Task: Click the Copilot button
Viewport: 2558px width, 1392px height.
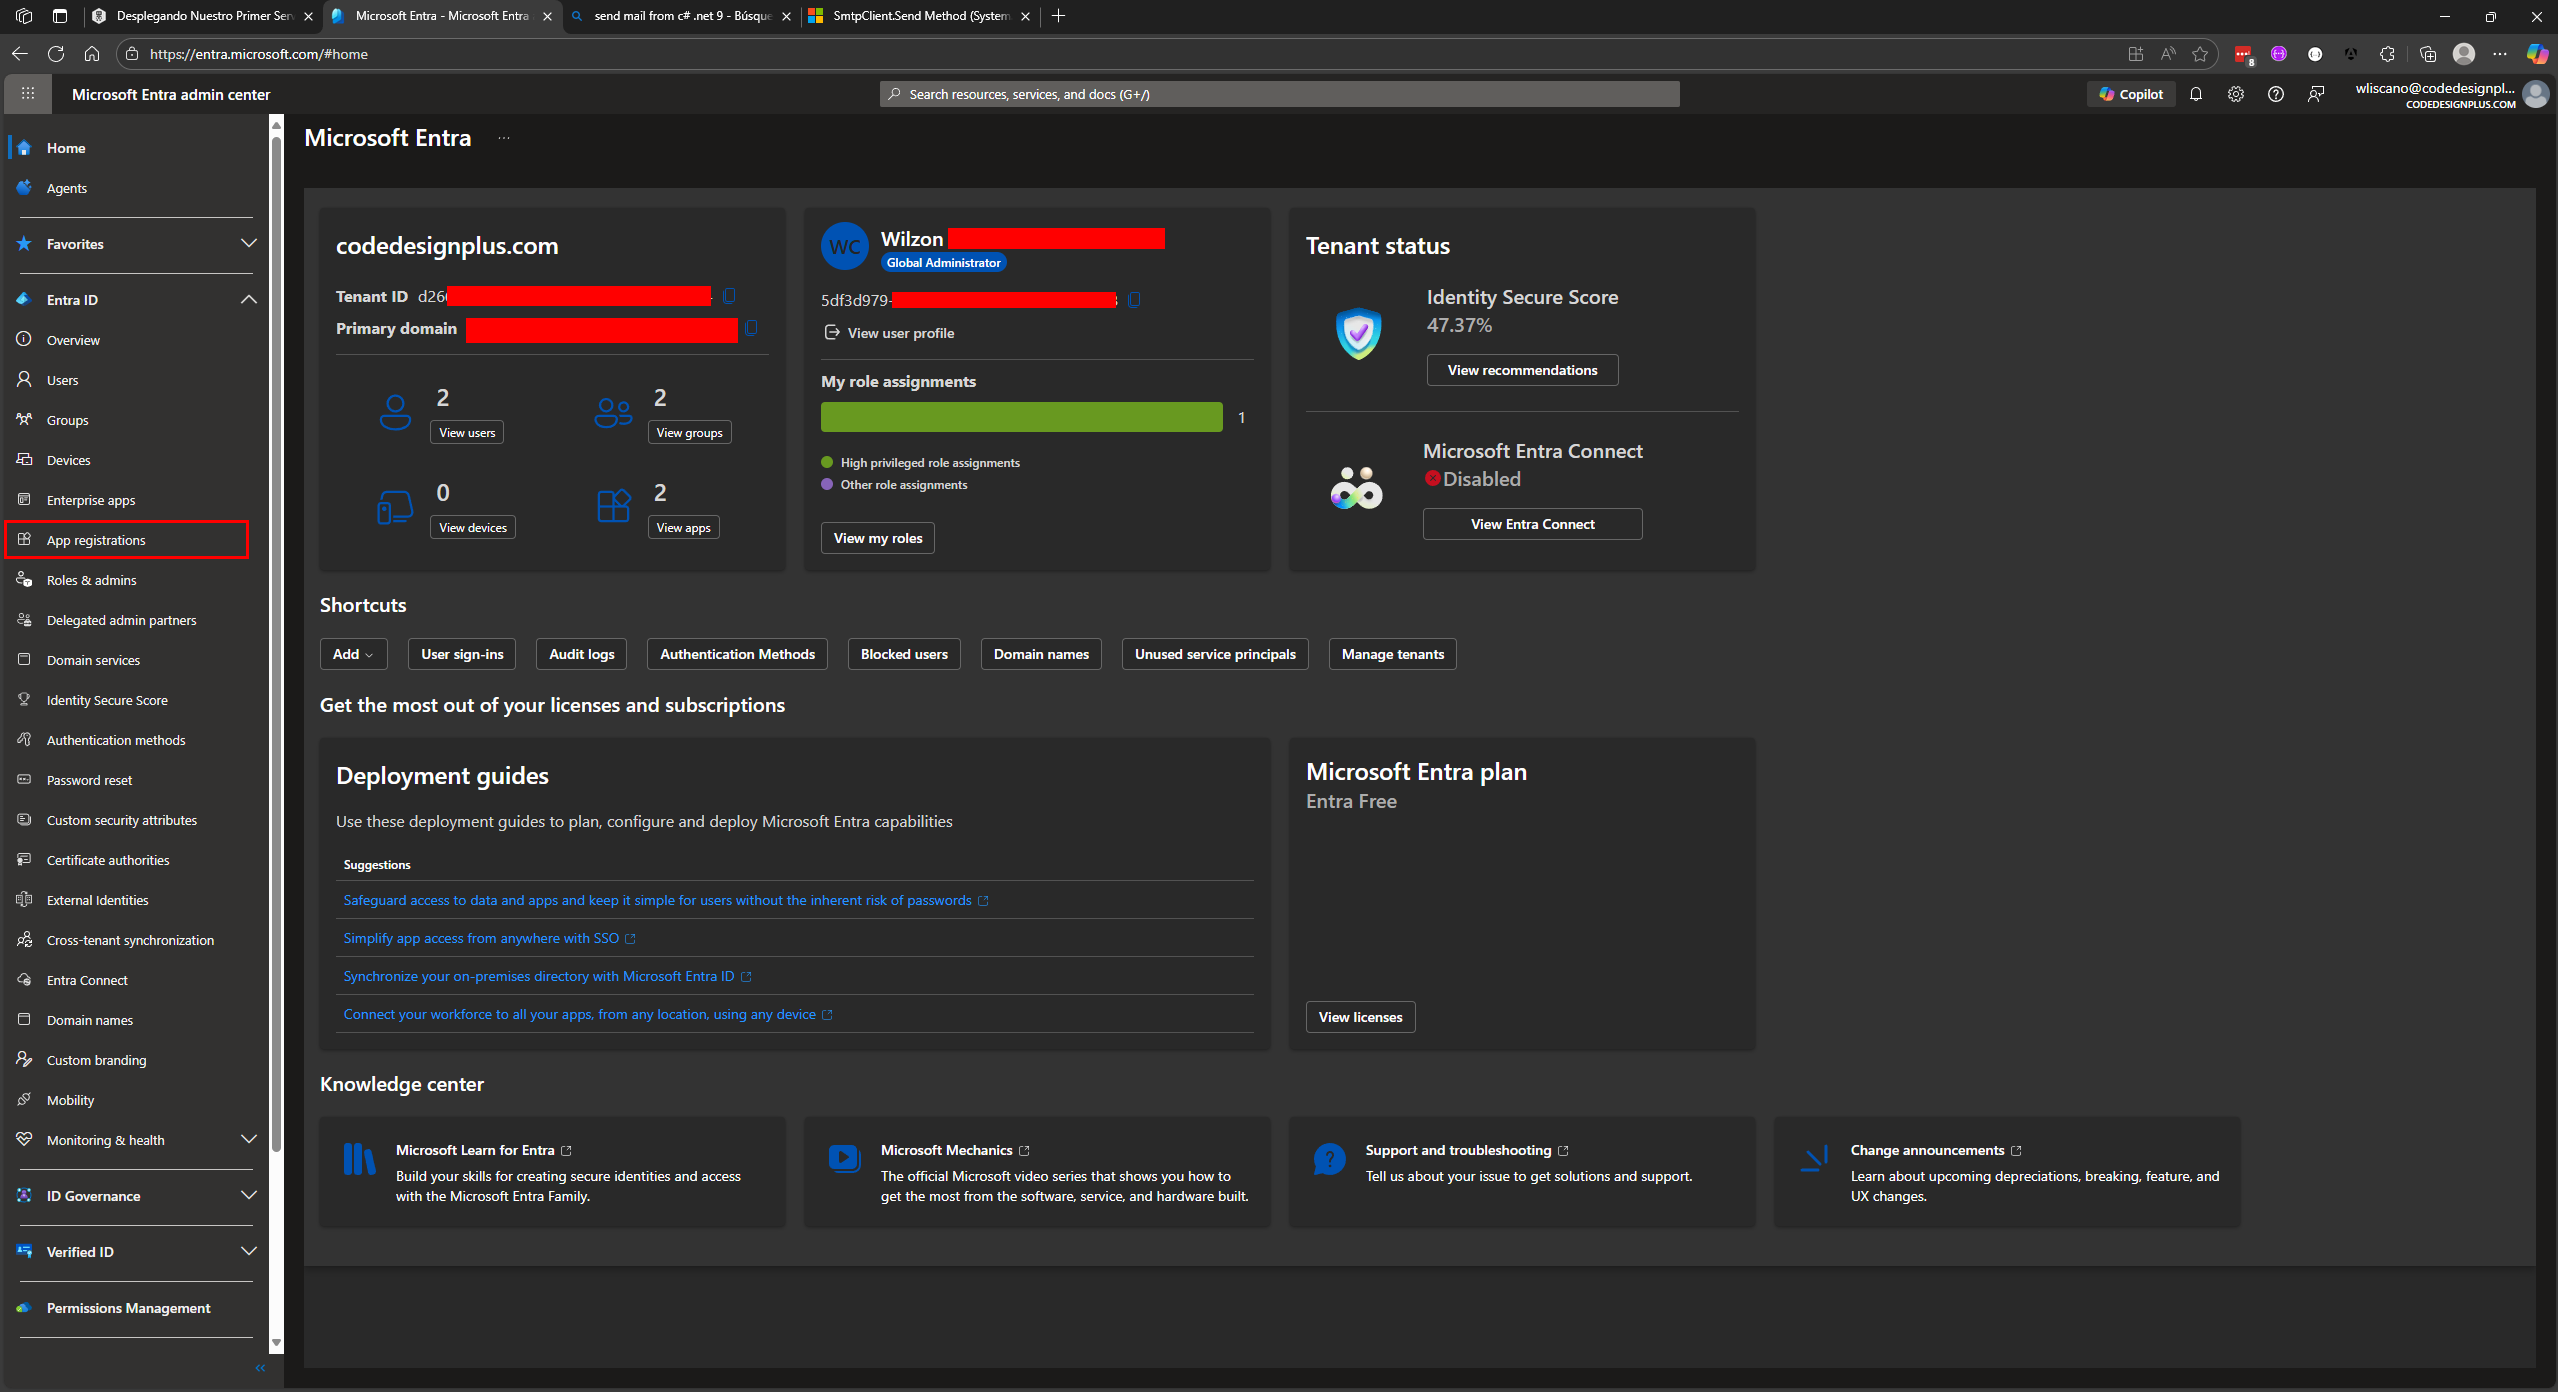Action: [x=2131, y=94]
